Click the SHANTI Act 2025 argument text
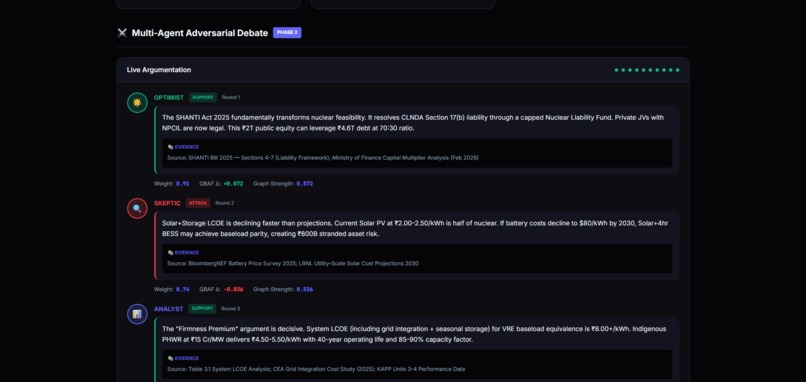Image resolution: width=806 pixels, height=382 pixels. 413,123
